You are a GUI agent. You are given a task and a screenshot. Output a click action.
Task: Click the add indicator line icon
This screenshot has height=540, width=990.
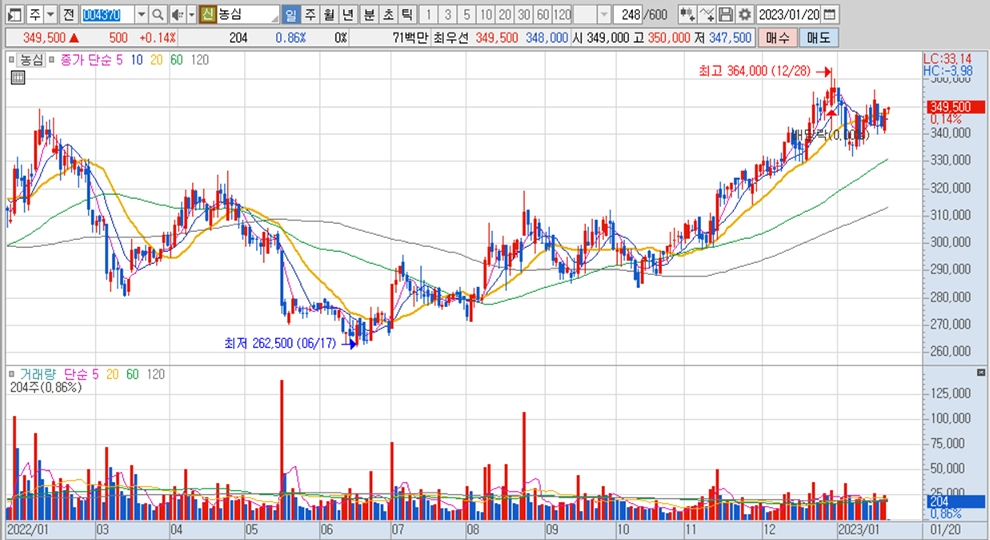707,15
